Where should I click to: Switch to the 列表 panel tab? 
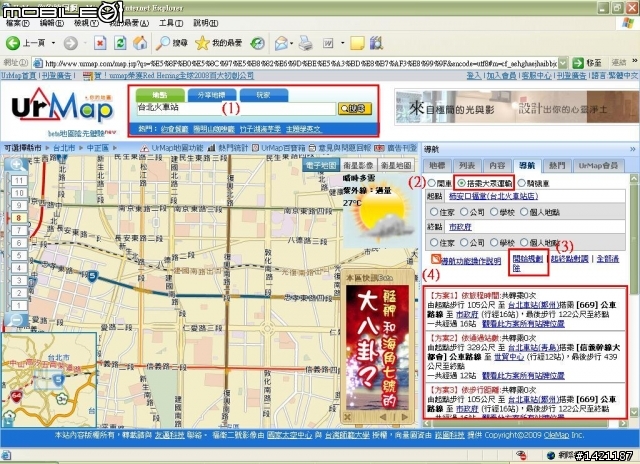467,165
